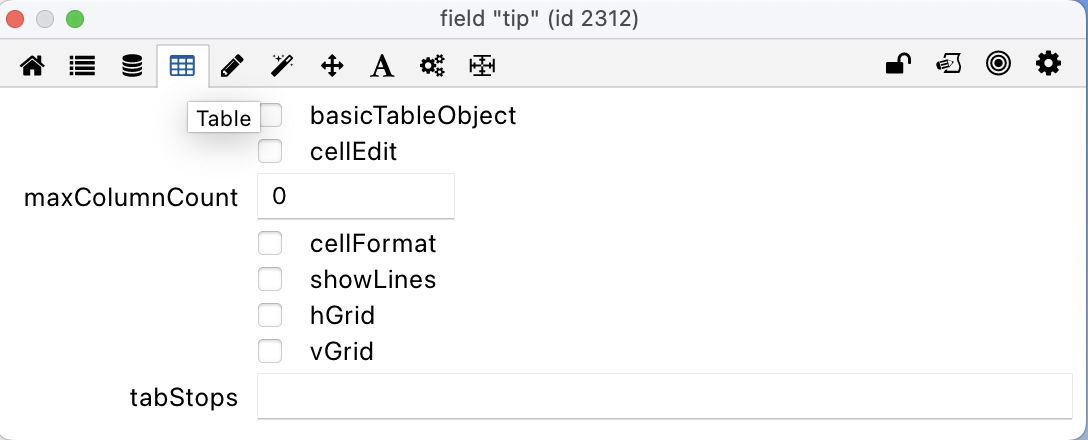Open the inspector settings gear
1088x440 pixels.
click(1048, 65)
